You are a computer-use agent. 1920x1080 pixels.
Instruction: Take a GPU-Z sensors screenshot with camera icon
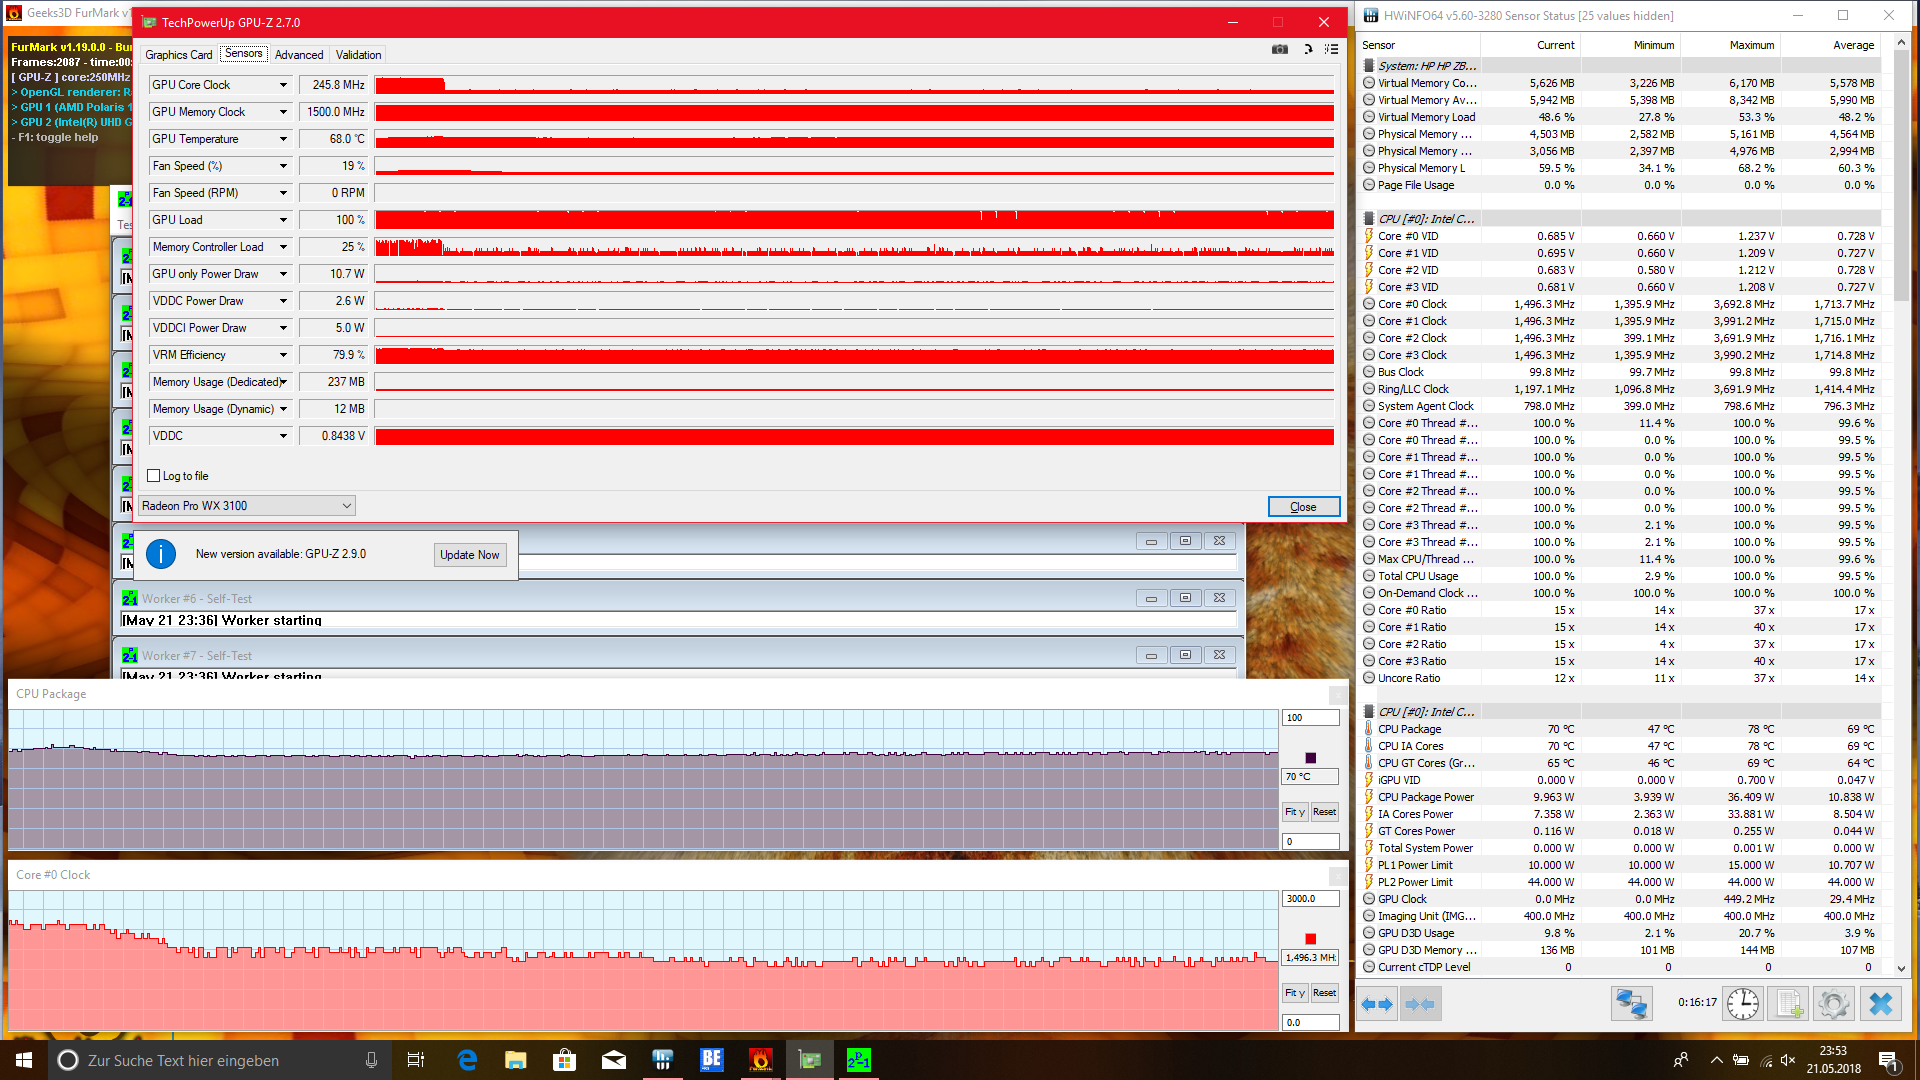pos(1279,49)
